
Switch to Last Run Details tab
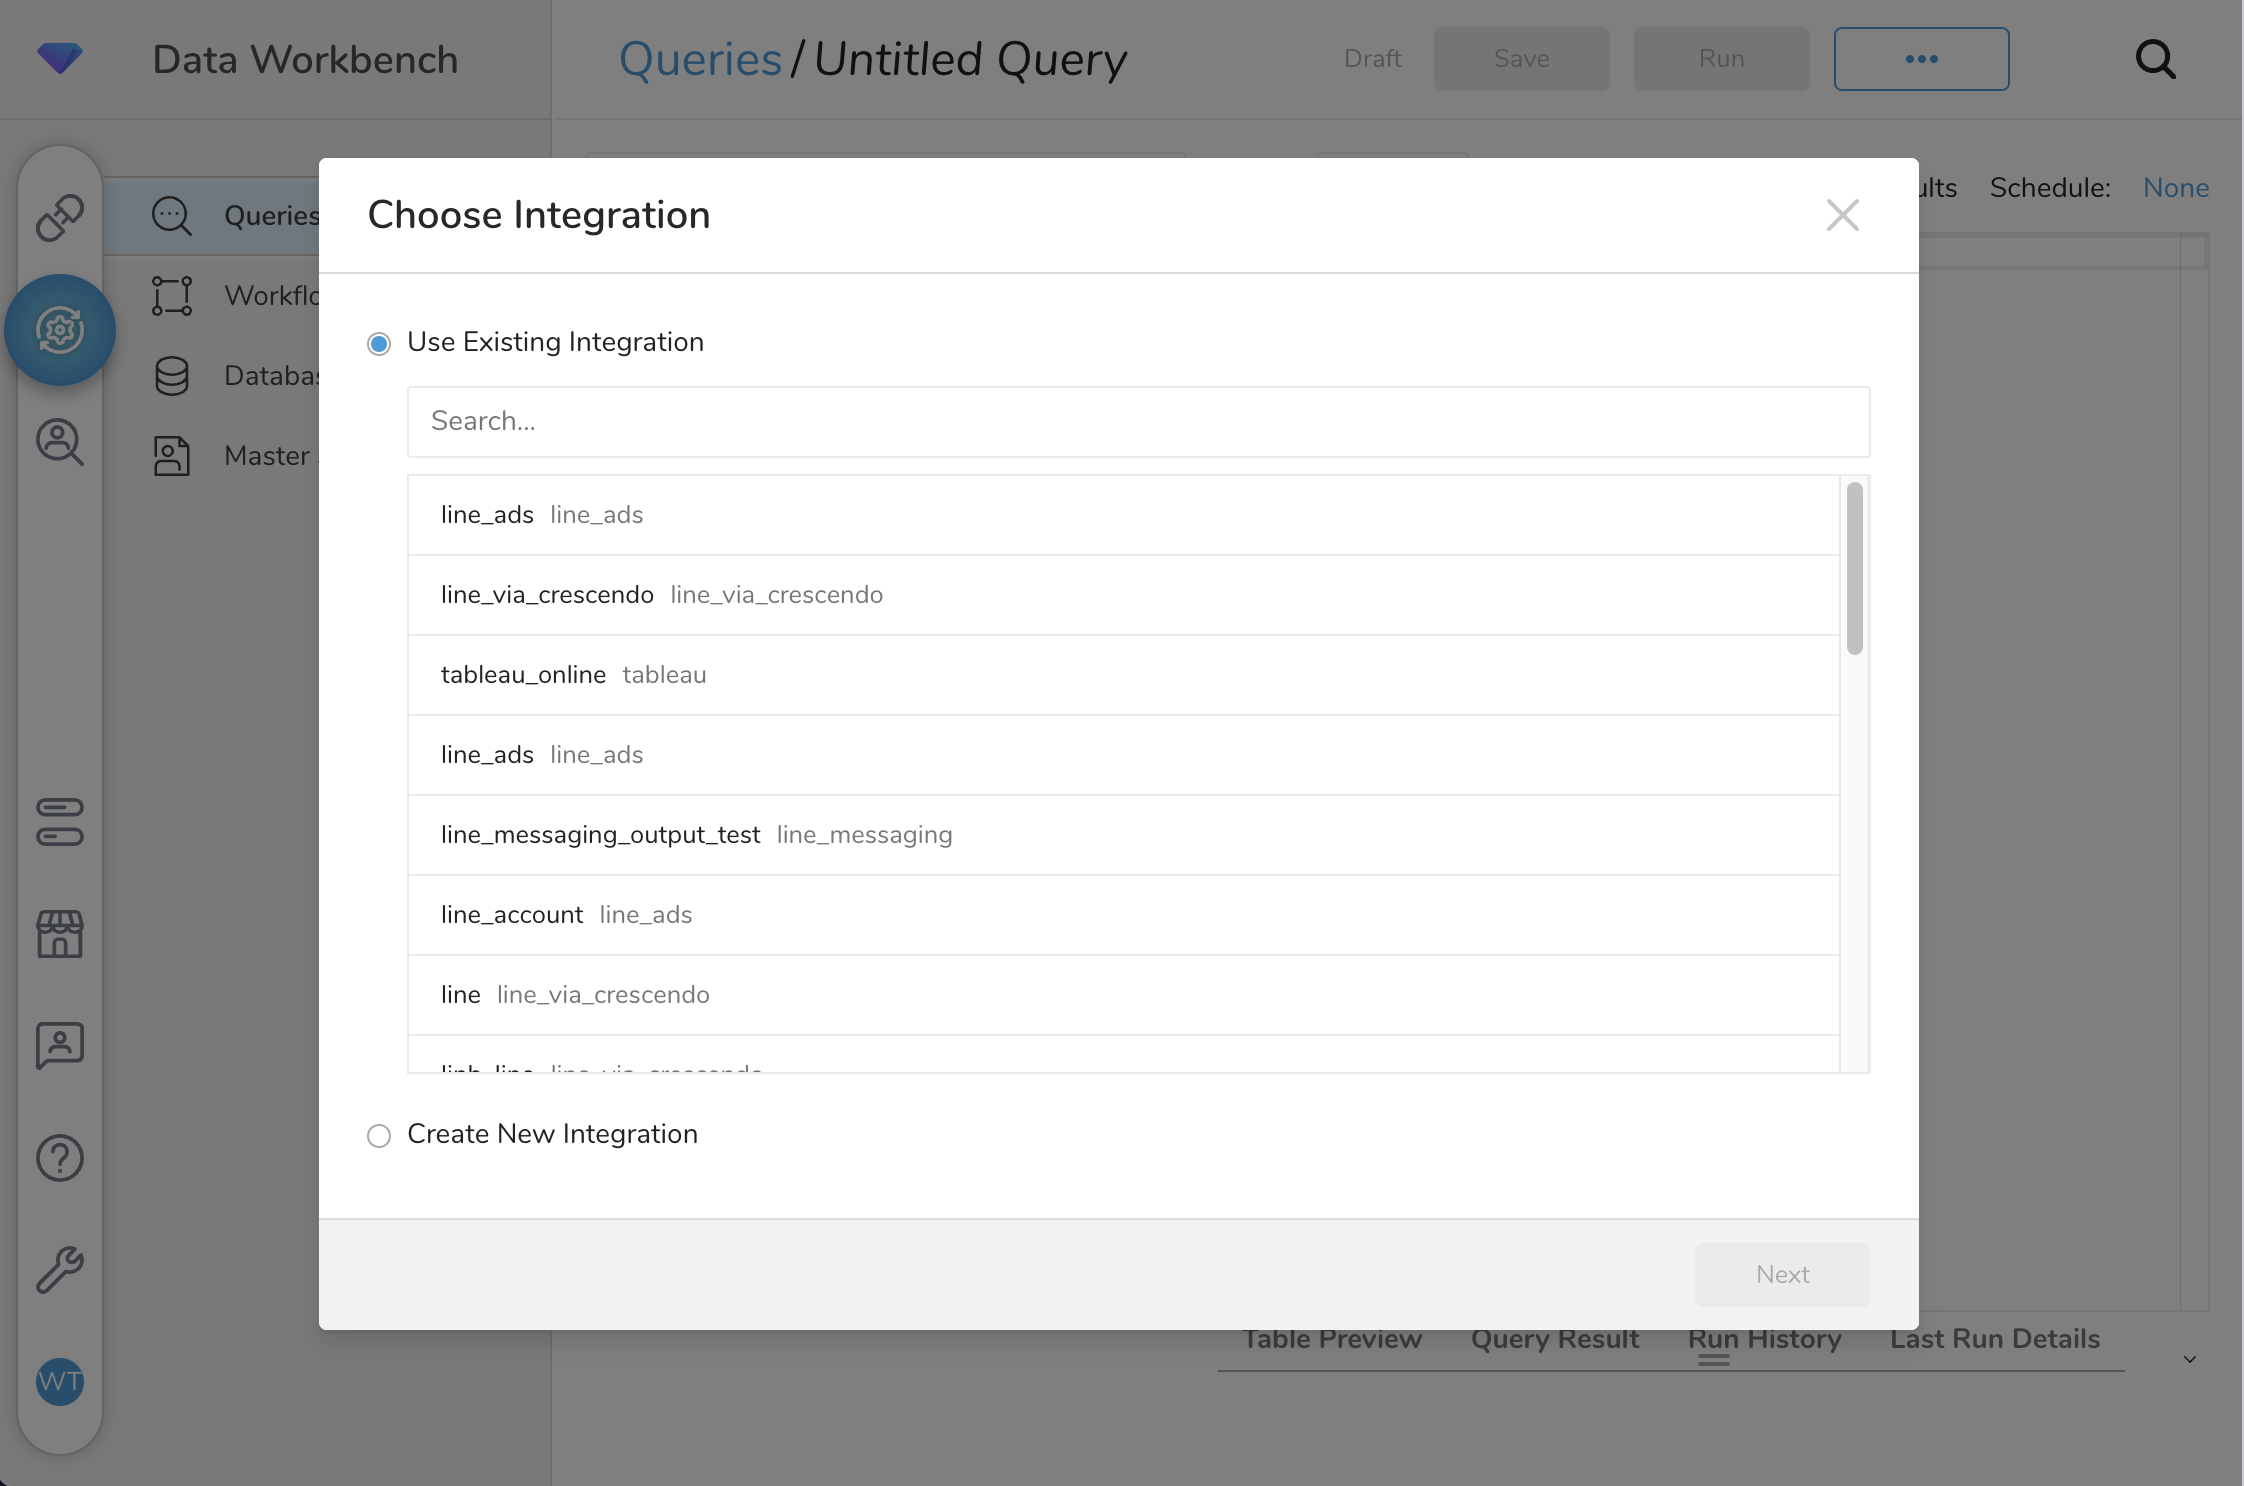point(1994,1339)
